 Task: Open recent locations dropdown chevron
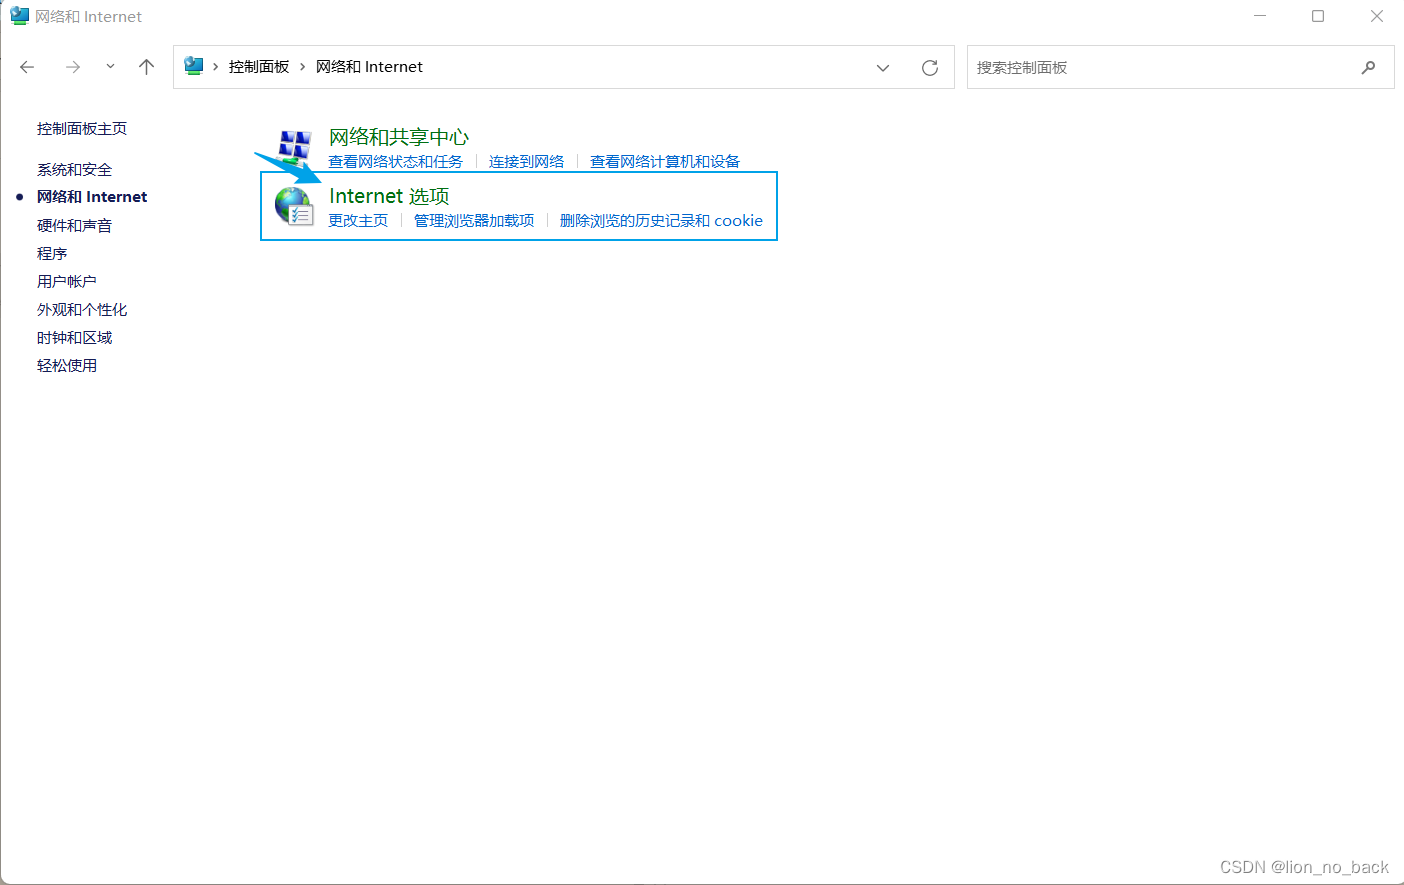click(110, 67)
